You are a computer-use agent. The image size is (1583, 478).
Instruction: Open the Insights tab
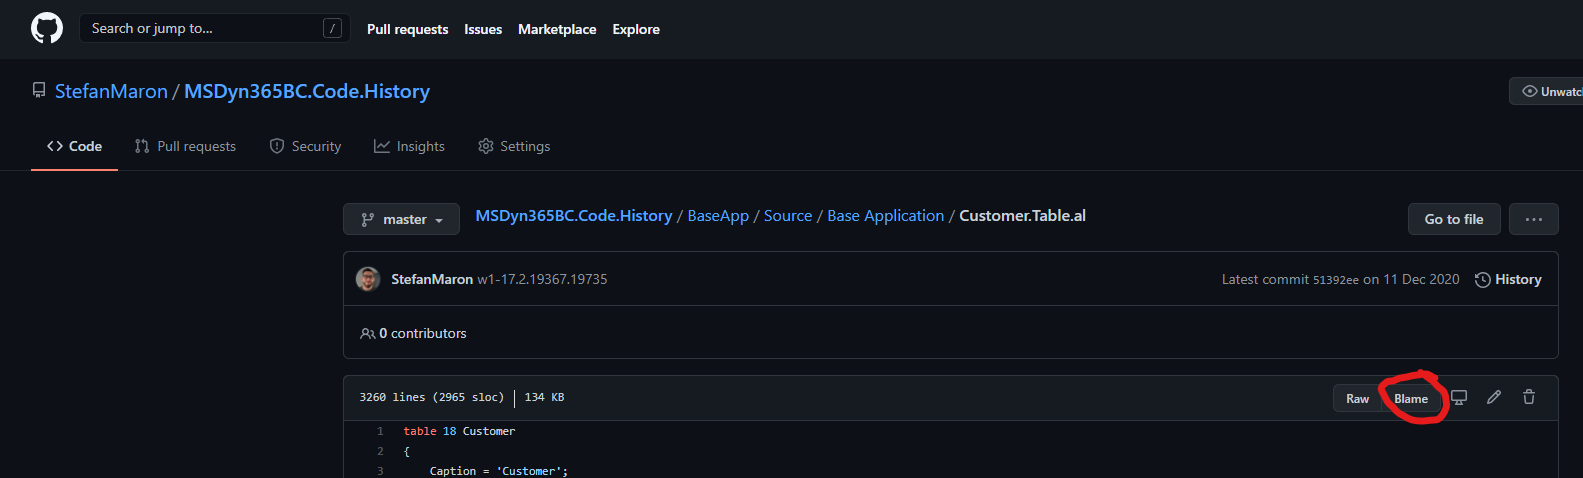point(409,146)
